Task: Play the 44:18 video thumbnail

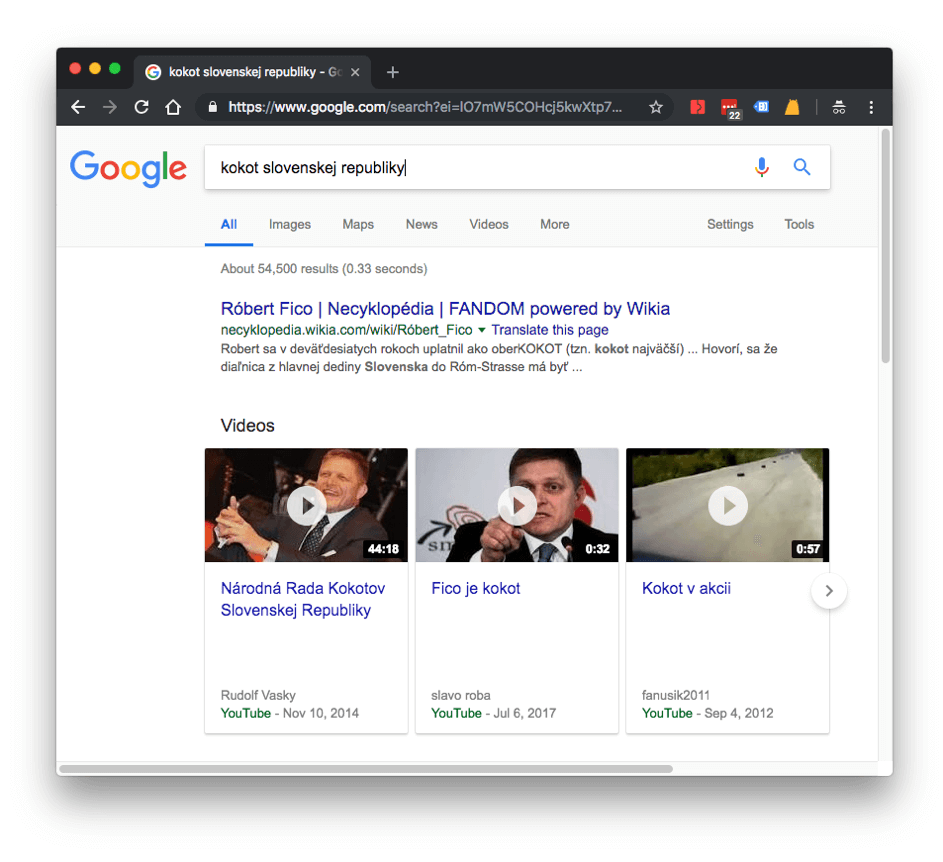Action: click(x=306, y=505)
